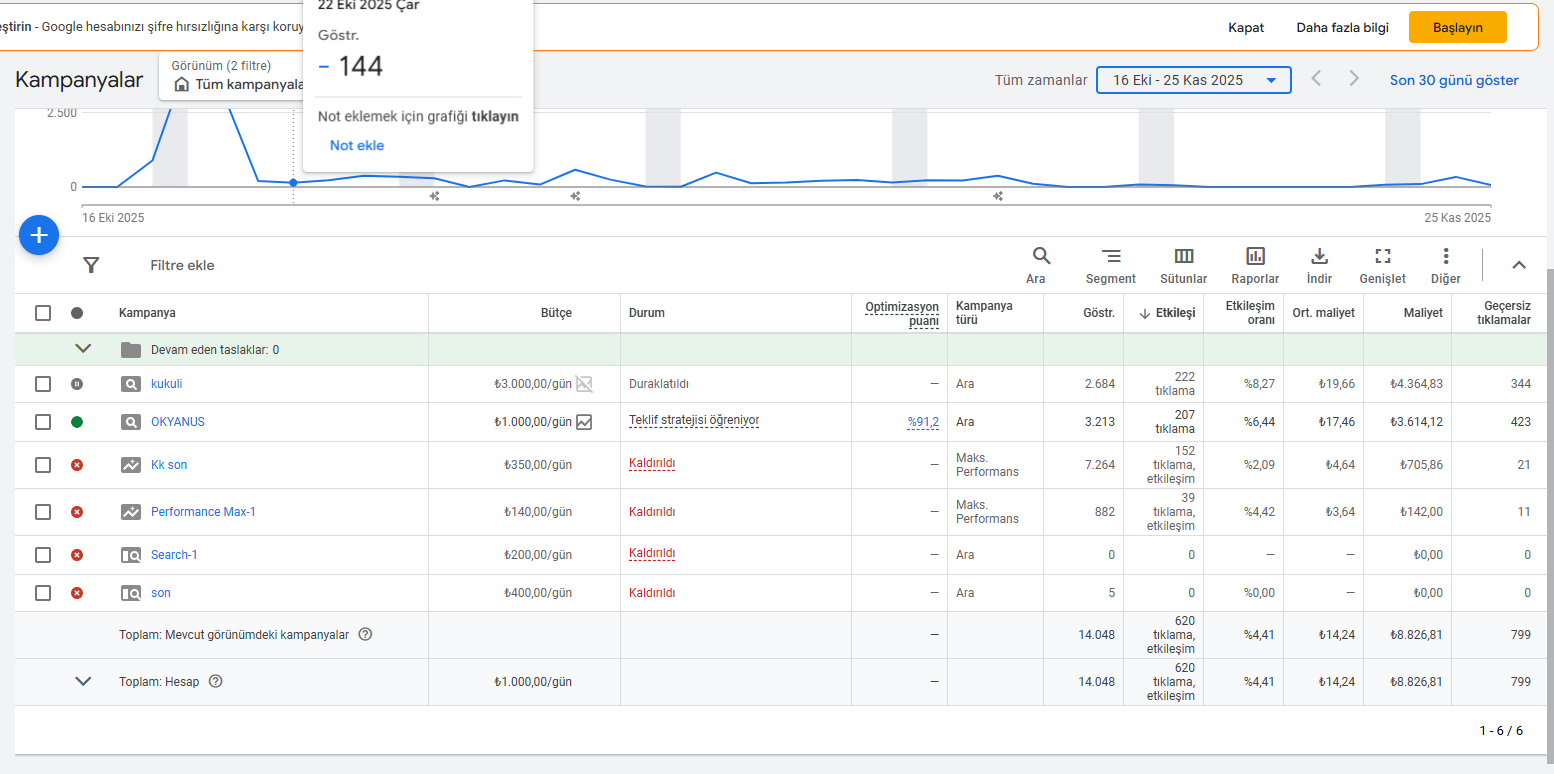Open the Segment tool

click(x=1111, y=266)
